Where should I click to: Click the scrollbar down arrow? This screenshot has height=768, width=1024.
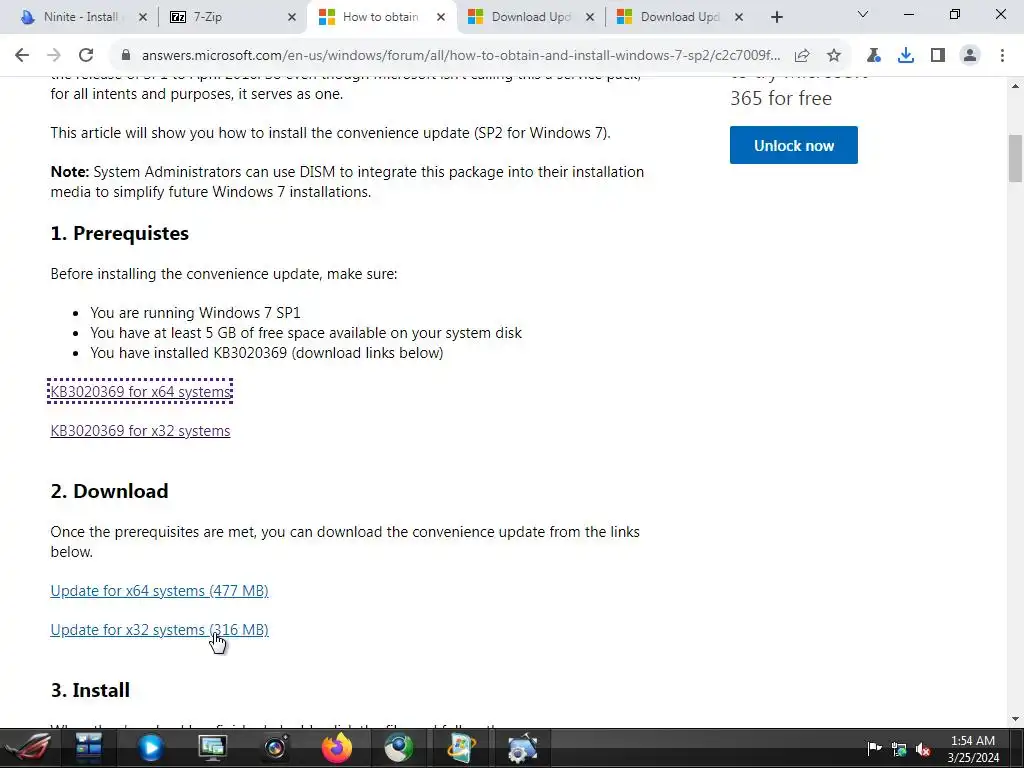tap(1015, 719)
